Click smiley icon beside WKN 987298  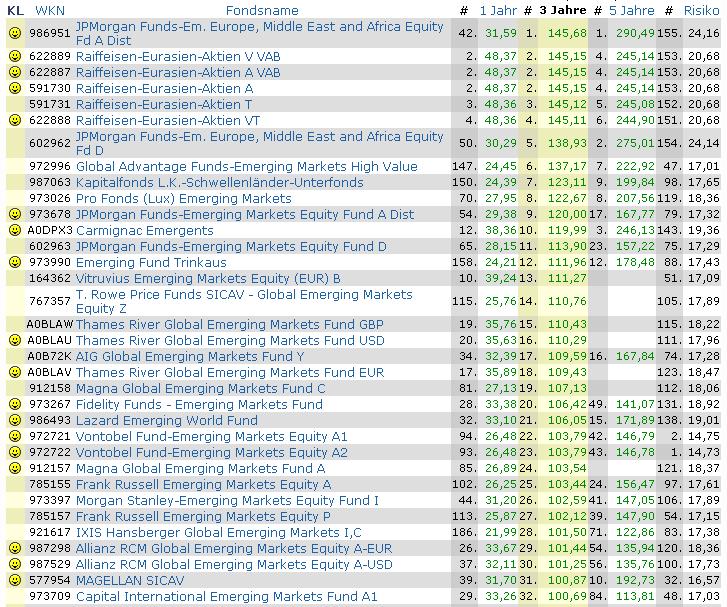pyautogui.click(x=15, y=548)
